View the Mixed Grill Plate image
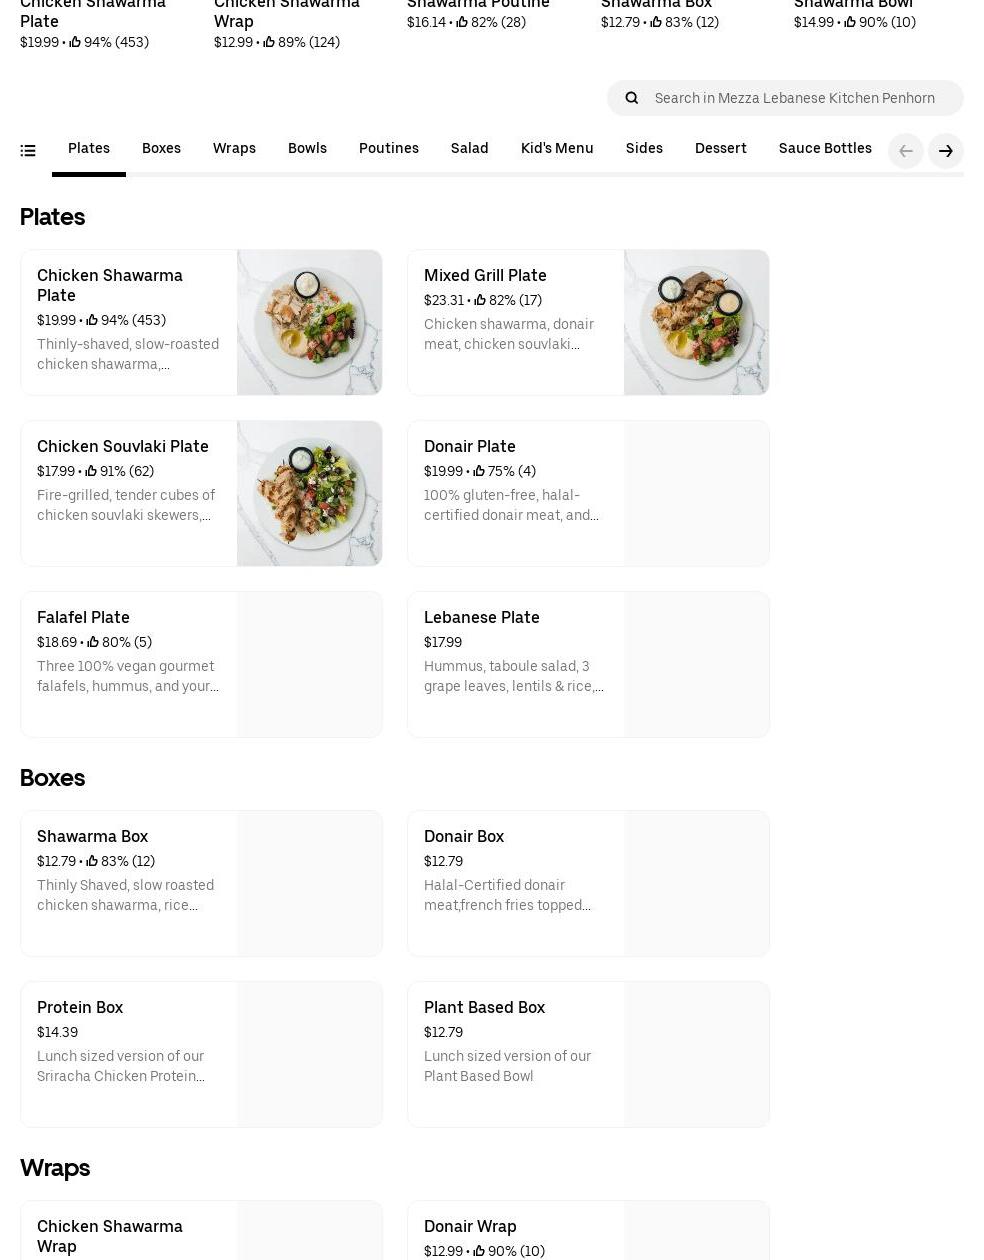 (x=696, y=322)
